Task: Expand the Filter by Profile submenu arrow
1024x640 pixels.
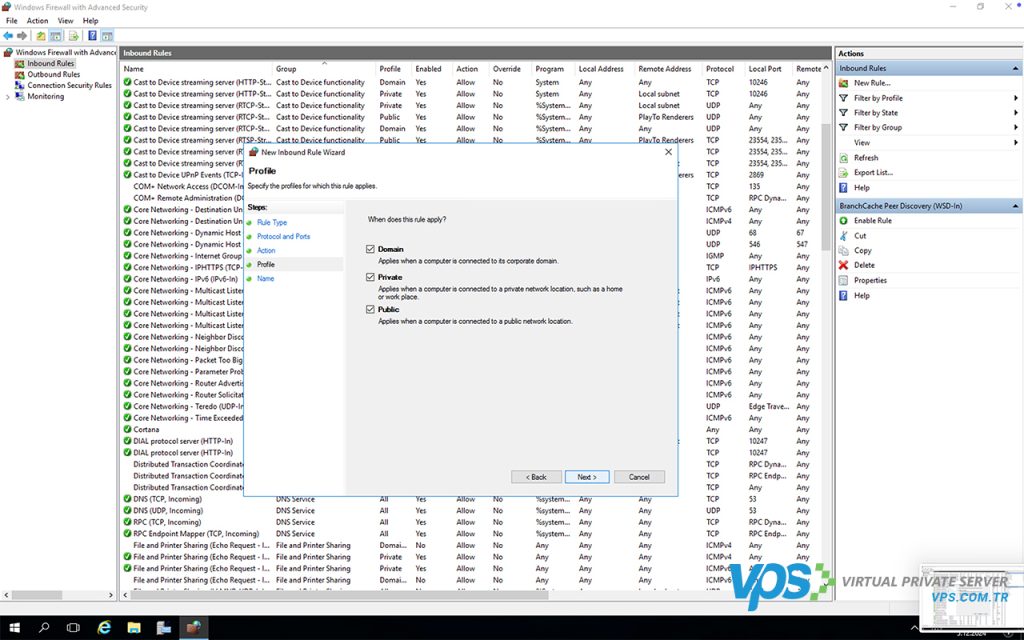Action: [1016, 98]
